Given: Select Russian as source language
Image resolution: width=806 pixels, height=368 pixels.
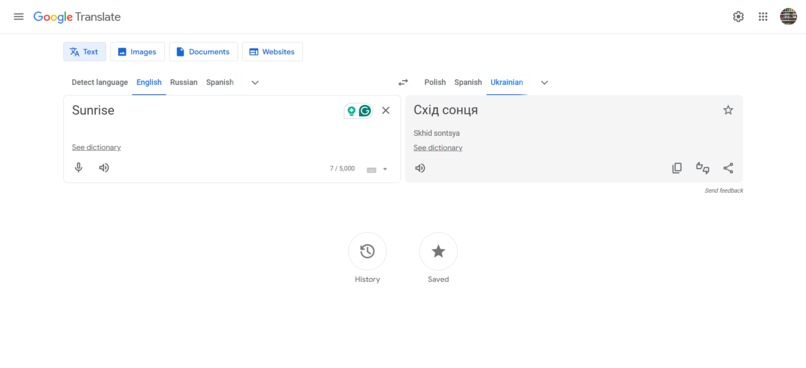Looking at the screenshot, I should 184,82.
